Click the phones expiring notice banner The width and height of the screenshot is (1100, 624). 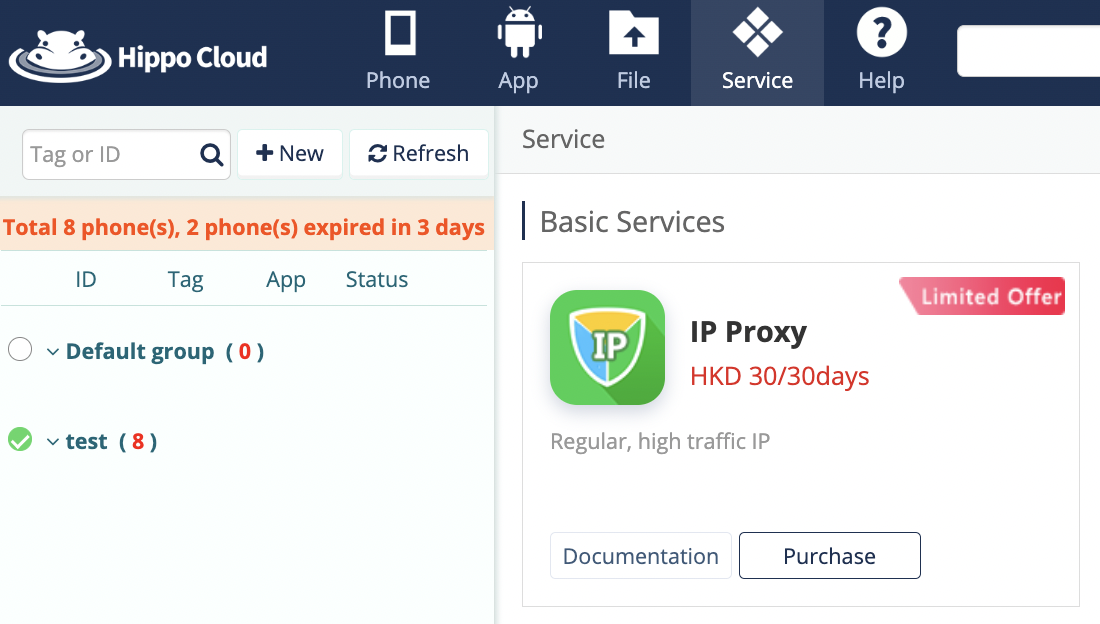(x=246, y=227)
